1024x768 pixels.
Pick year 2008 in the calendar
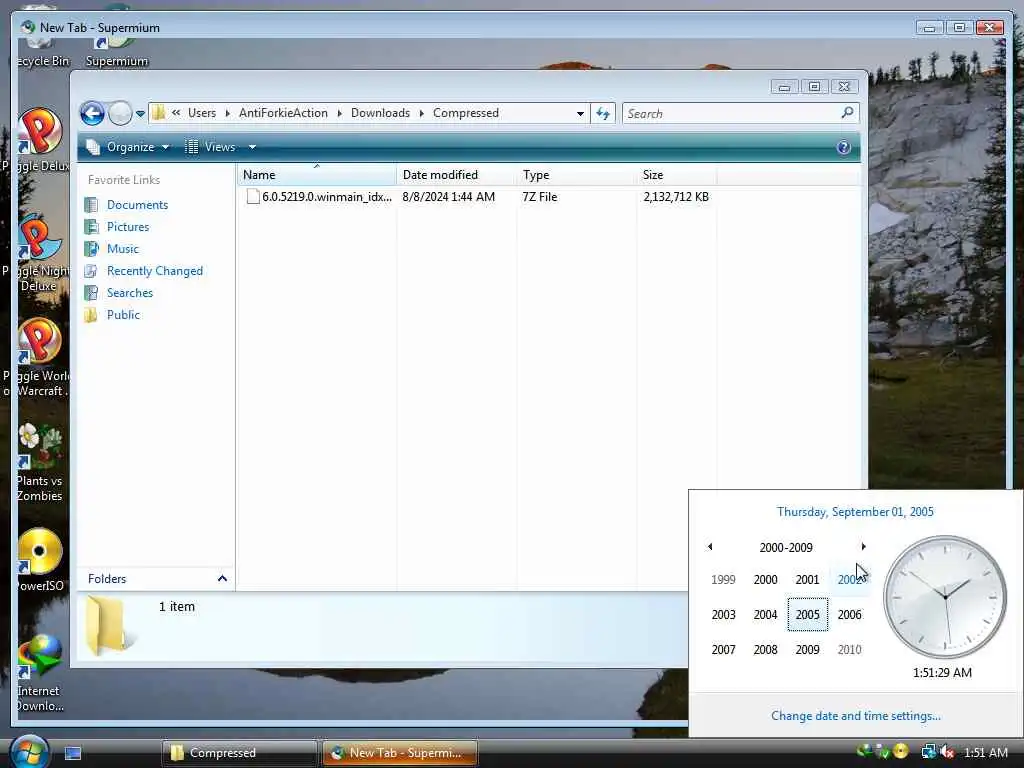point(765,650)
